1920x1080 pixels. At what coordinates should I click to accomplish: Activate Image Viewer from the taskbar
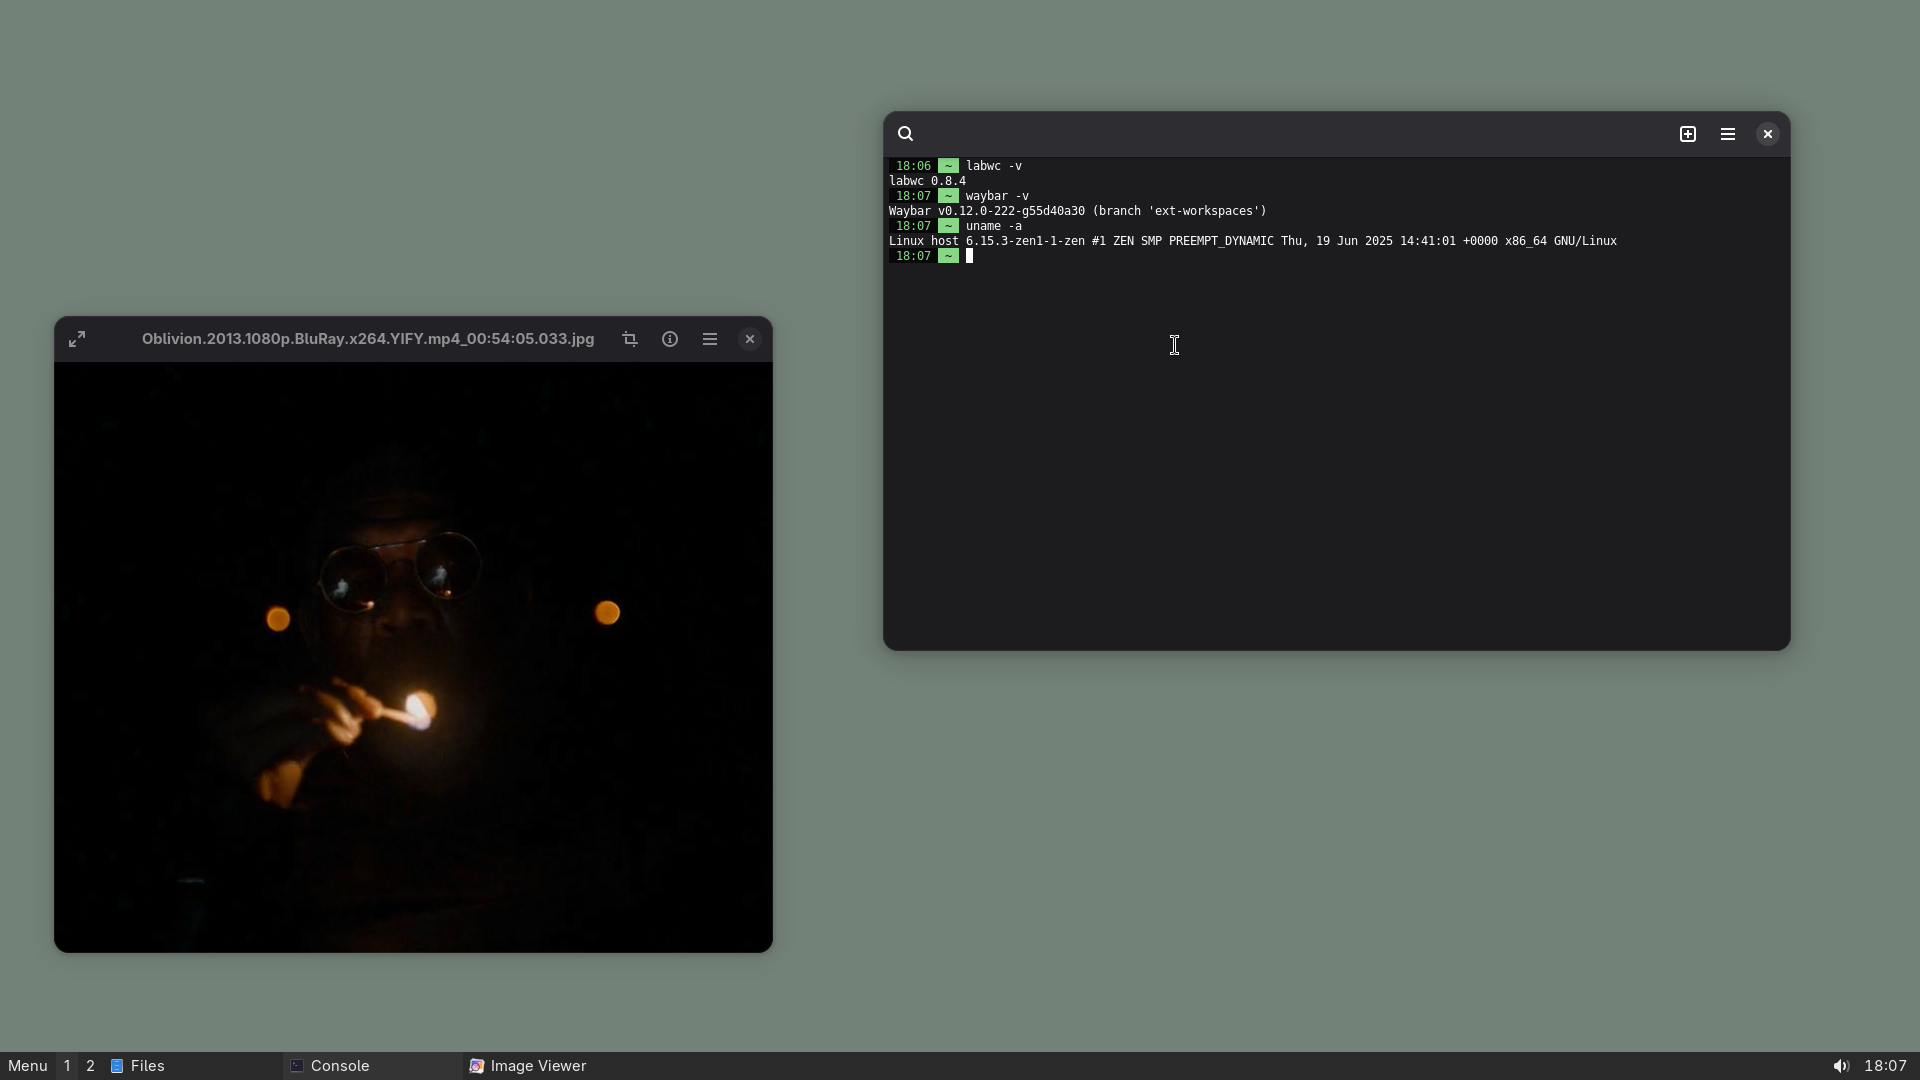coord(552,1066)
